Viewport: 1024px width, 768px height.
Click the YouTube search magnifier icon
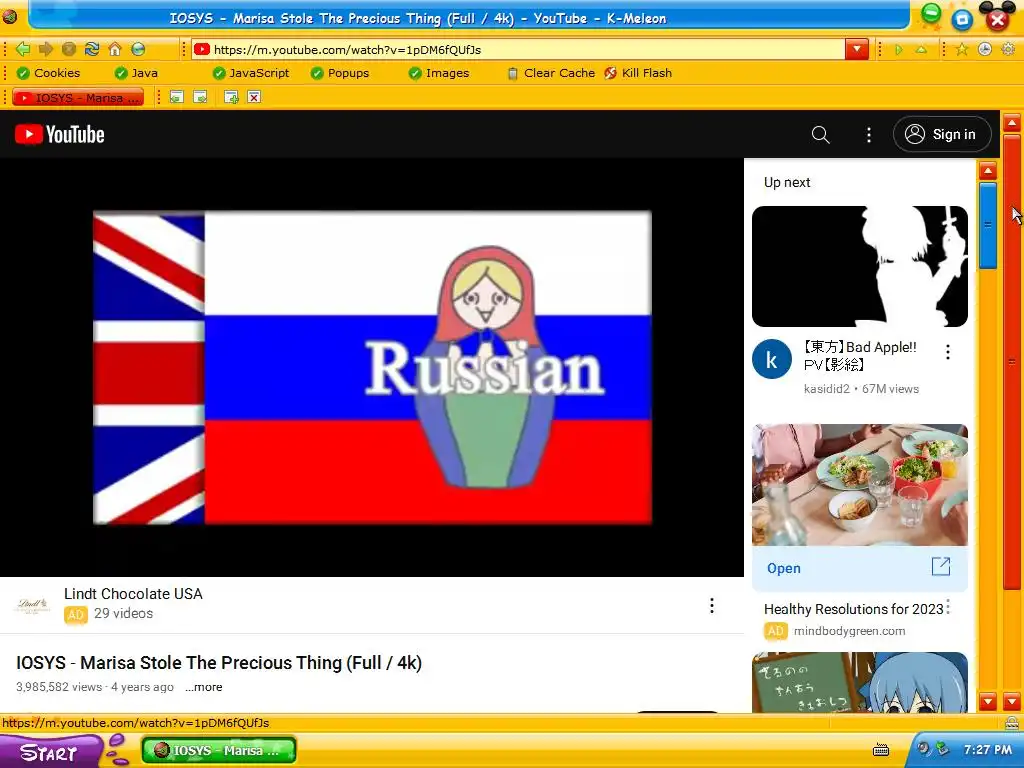(x=820, y=135)
